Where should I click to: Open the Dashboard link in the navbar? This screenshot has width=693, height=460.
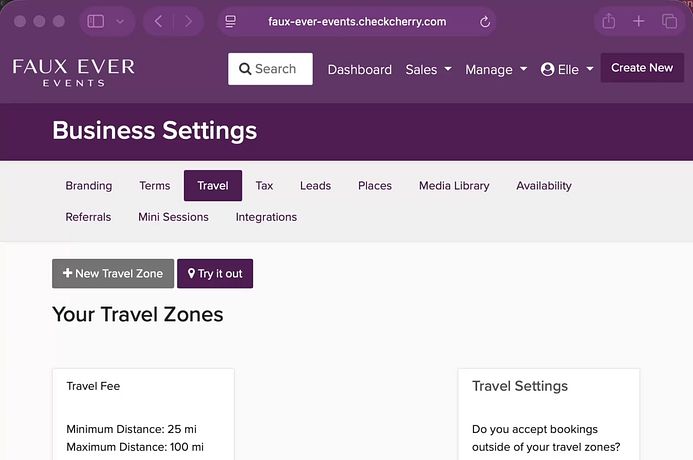click(359, 69)
